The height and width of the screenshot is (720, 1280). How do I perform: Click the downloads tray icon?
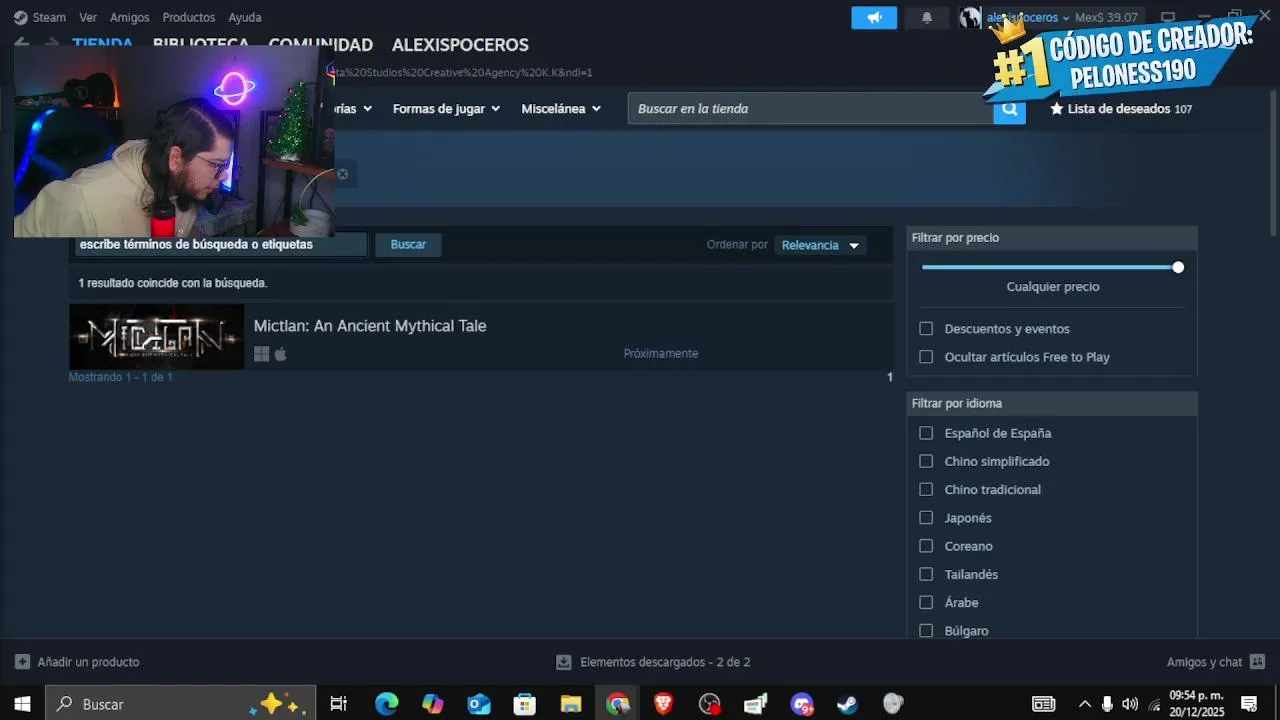coord(564,662)
